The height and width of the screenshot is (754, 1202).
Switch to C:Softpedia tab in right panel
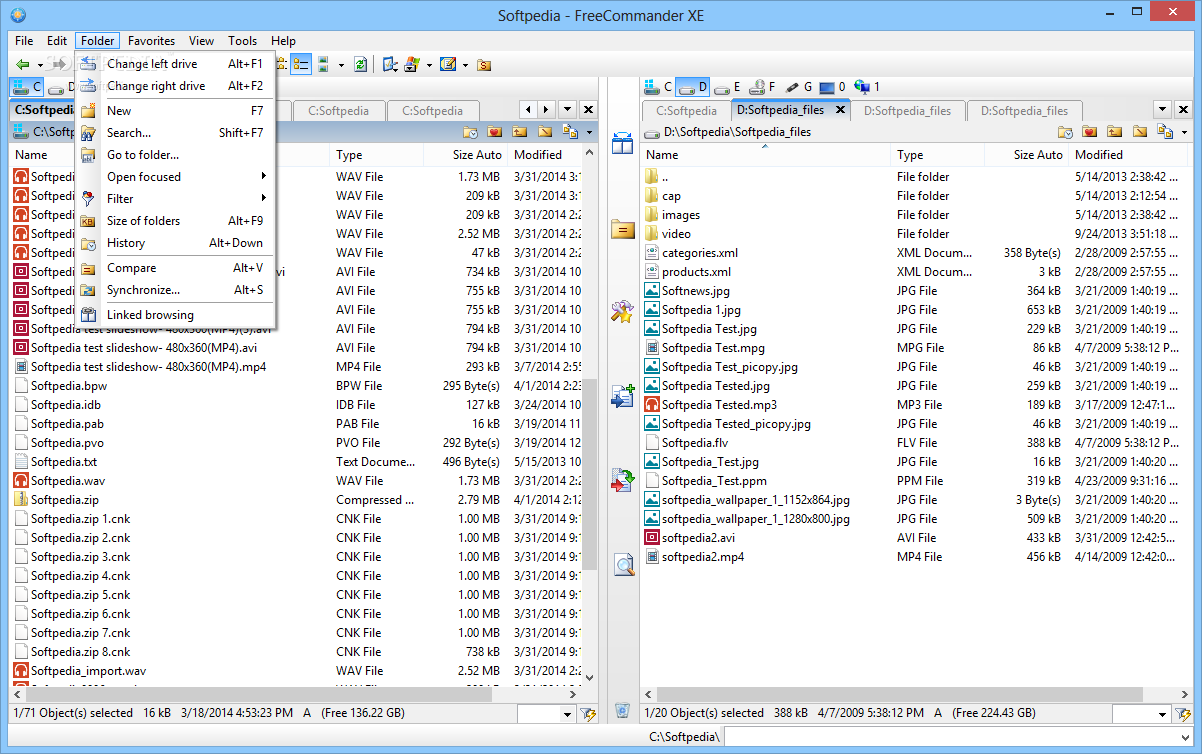point(687,111)
